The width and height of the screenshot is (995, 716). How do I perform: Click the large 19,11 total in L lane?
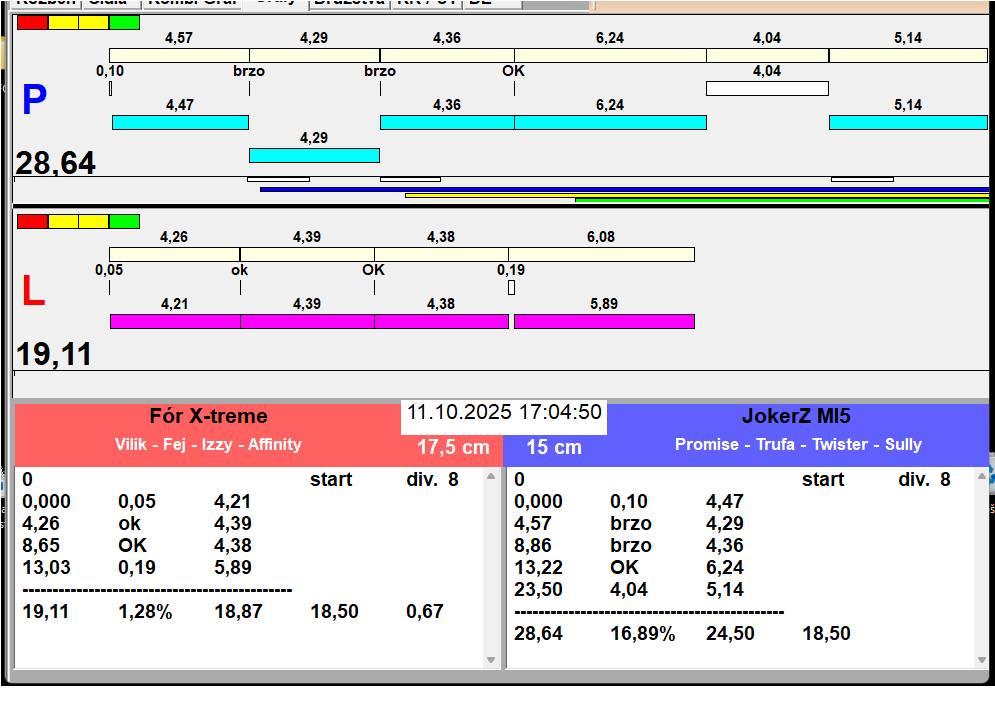tap(54, 354)
